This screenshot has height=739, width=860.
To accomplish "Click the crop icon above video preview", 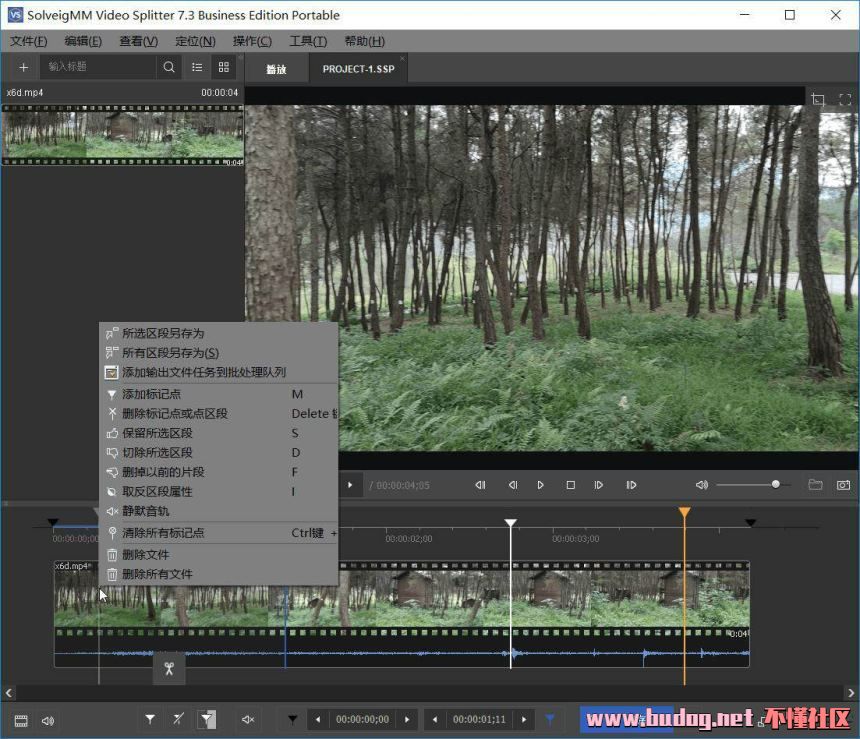I will point(818,99).
